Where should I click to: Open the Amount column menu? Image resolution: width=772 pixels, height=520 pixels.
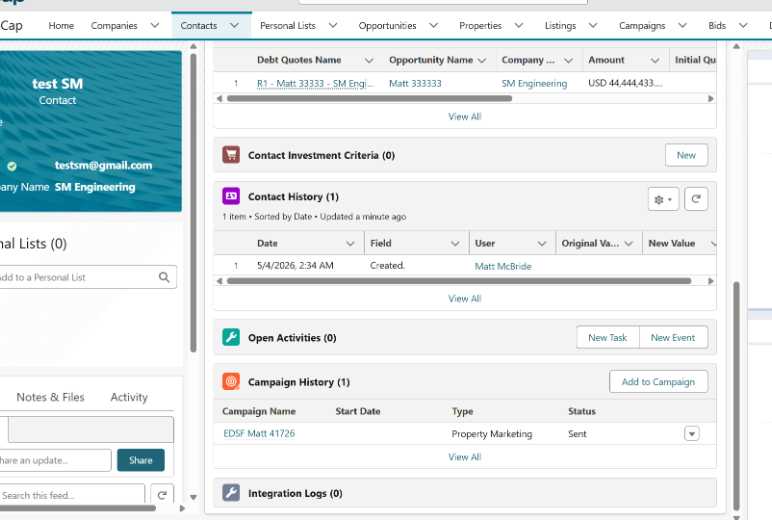click(x=655, y=61)
